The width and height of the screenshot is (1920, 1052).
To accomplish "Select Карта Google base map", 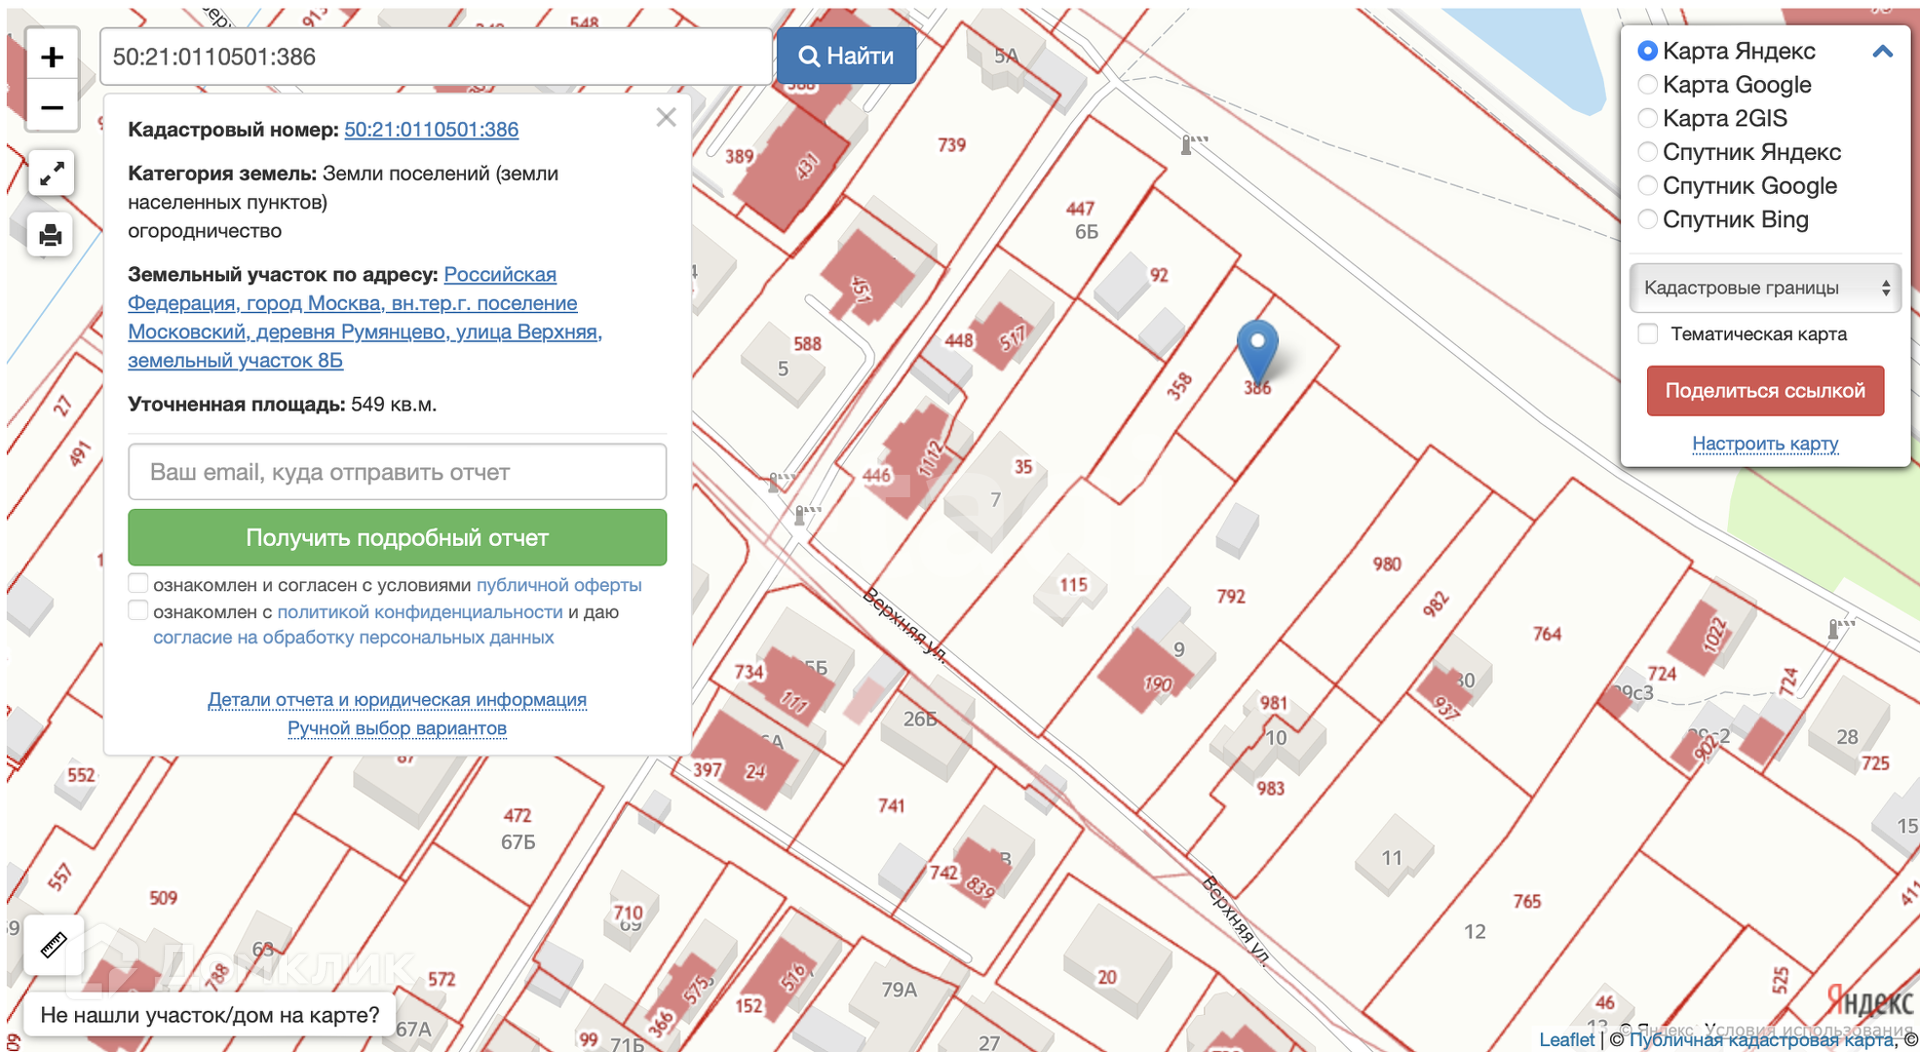I will coord(1648,85).
